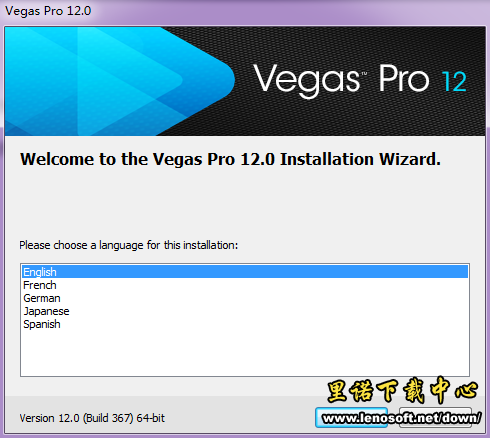Click the yellow Chinese watermark text
Viewport: 490px width, 438px height.
pyautogui.click(x=403, y=390)
